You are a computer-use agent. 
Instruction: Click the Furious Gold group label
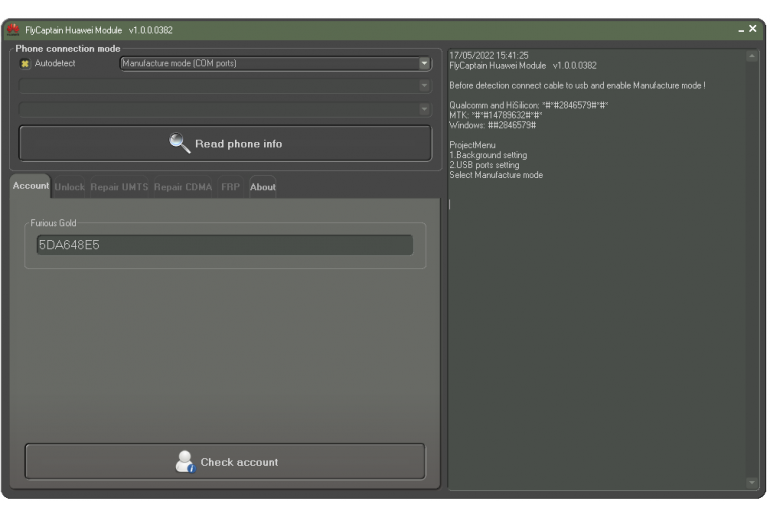click(x=53, y=223)
